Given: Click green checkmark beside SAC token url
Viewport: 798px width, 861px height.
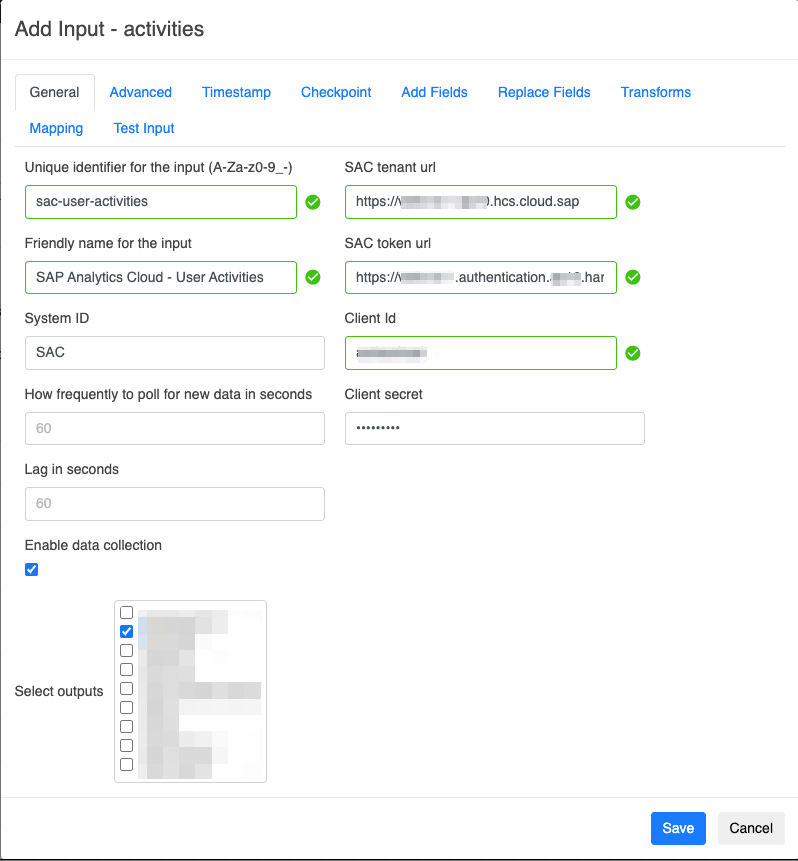Looking at the screenshot, I should (x=633, y=277).
